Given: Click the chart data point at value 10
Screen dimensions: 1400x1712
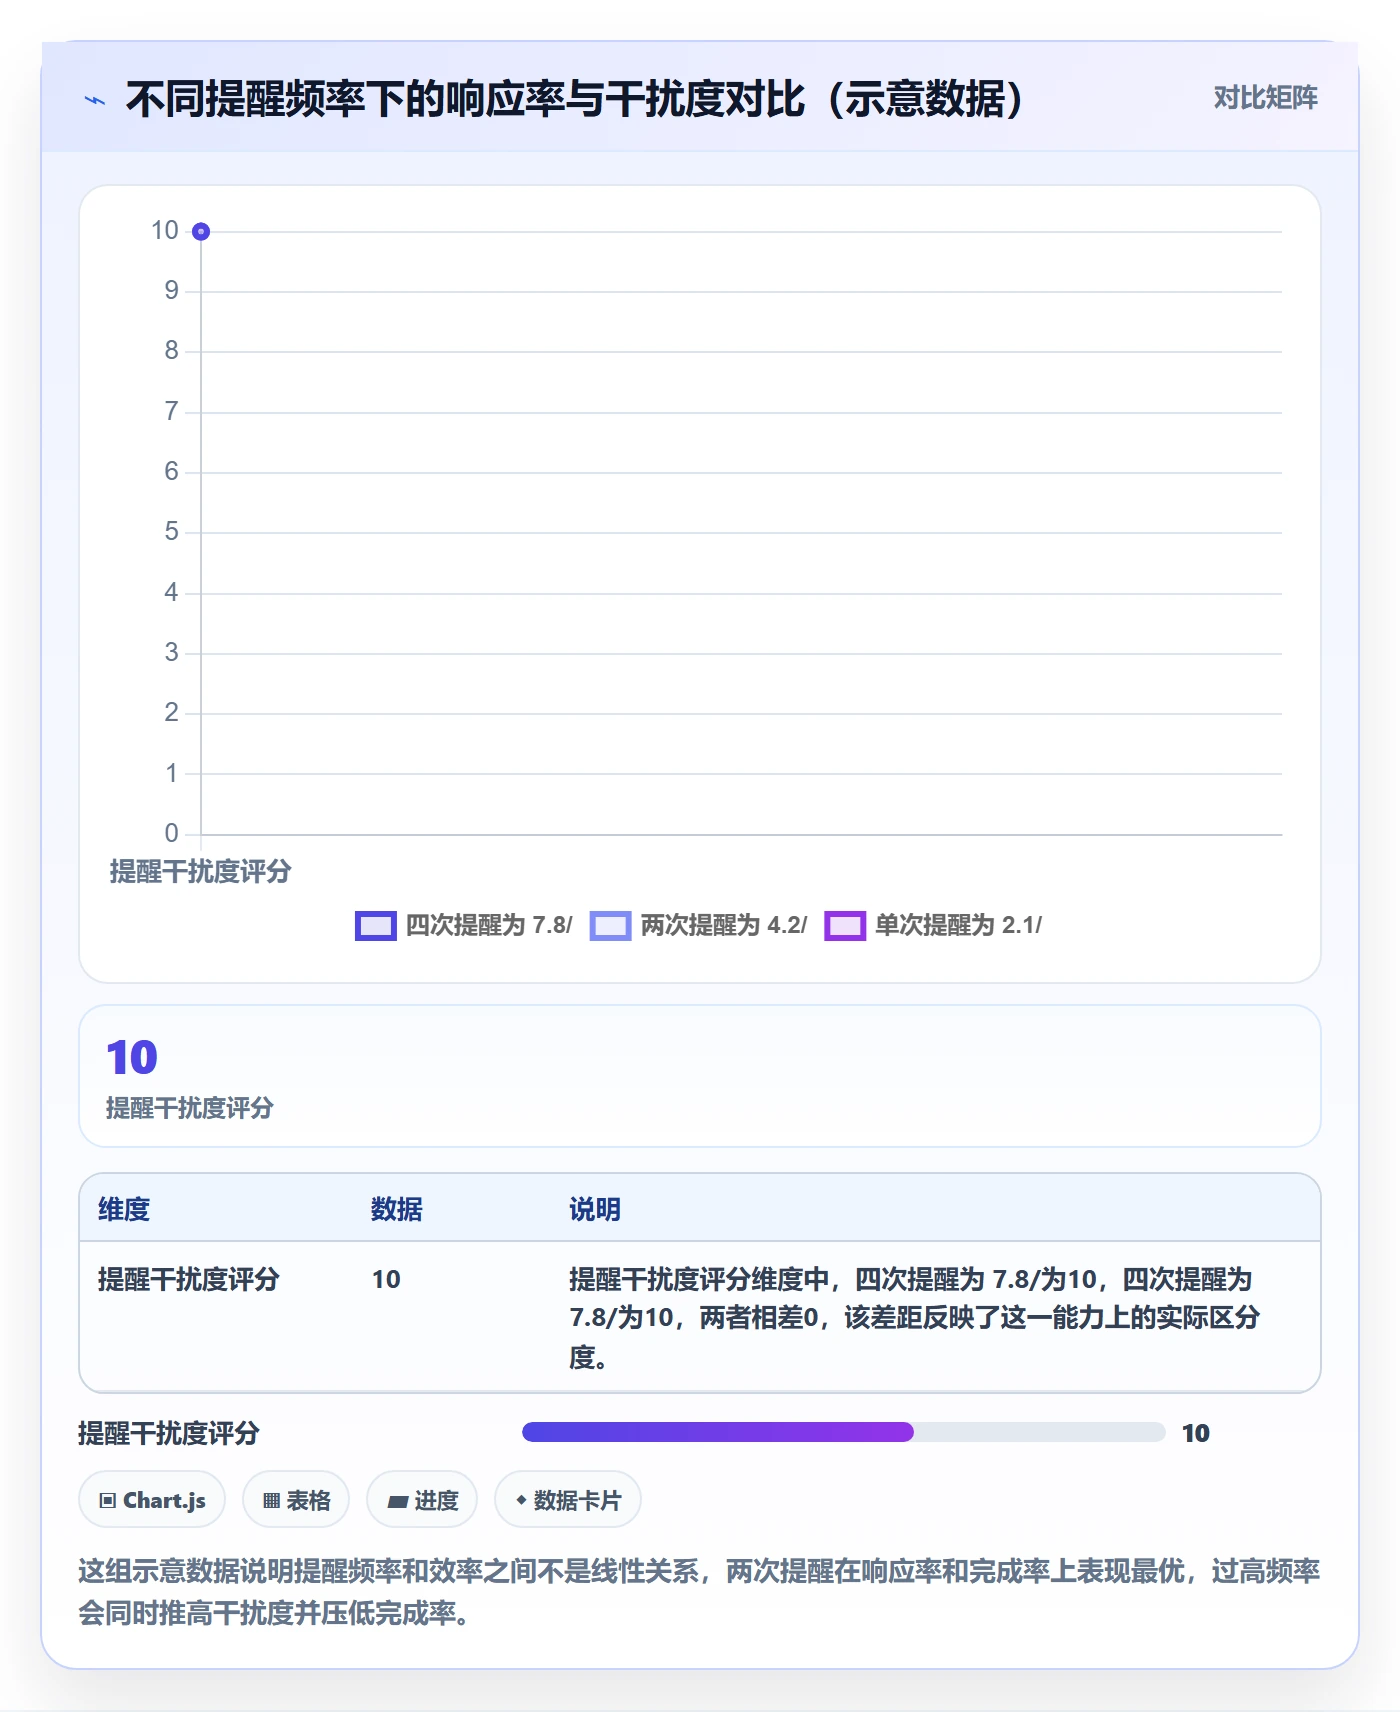Looking at the screenshot, I should click(x=201, y=232).
